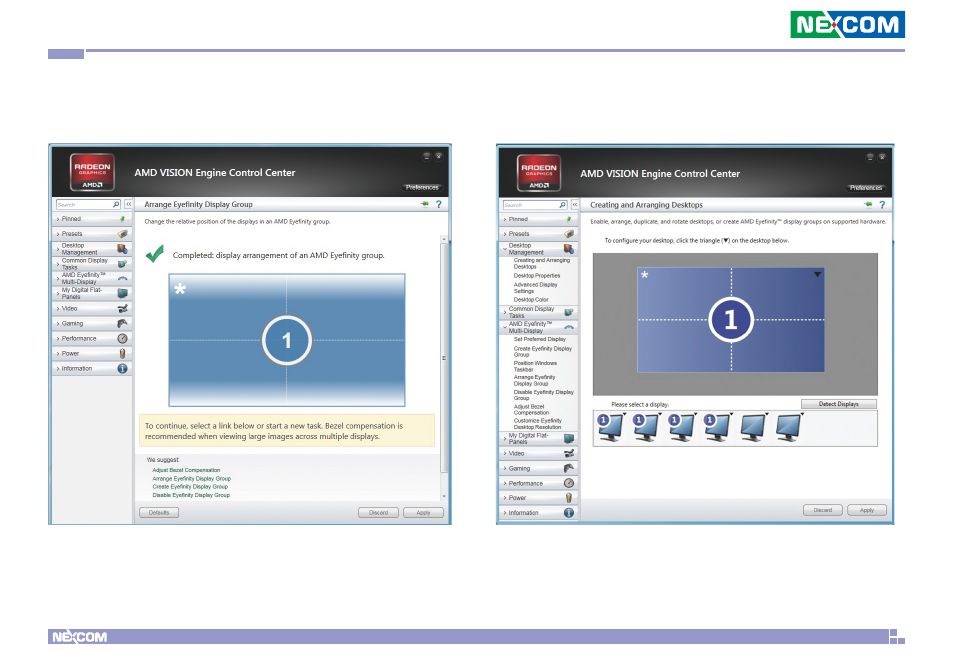Open Desktop Properties sidebar item
954x671 pixels.
pyautogui.click(x=537, y=276)
